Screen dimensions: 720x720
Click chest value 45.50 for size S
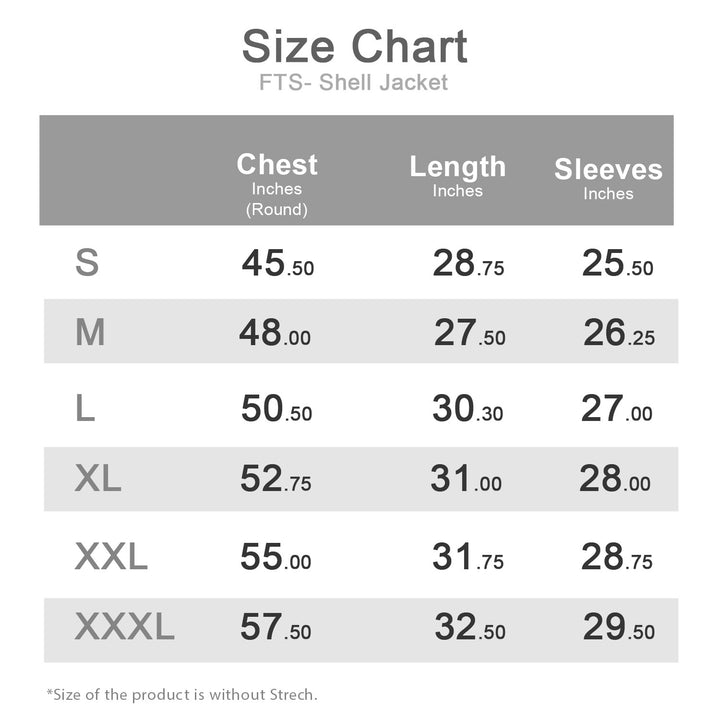point(277,264)
